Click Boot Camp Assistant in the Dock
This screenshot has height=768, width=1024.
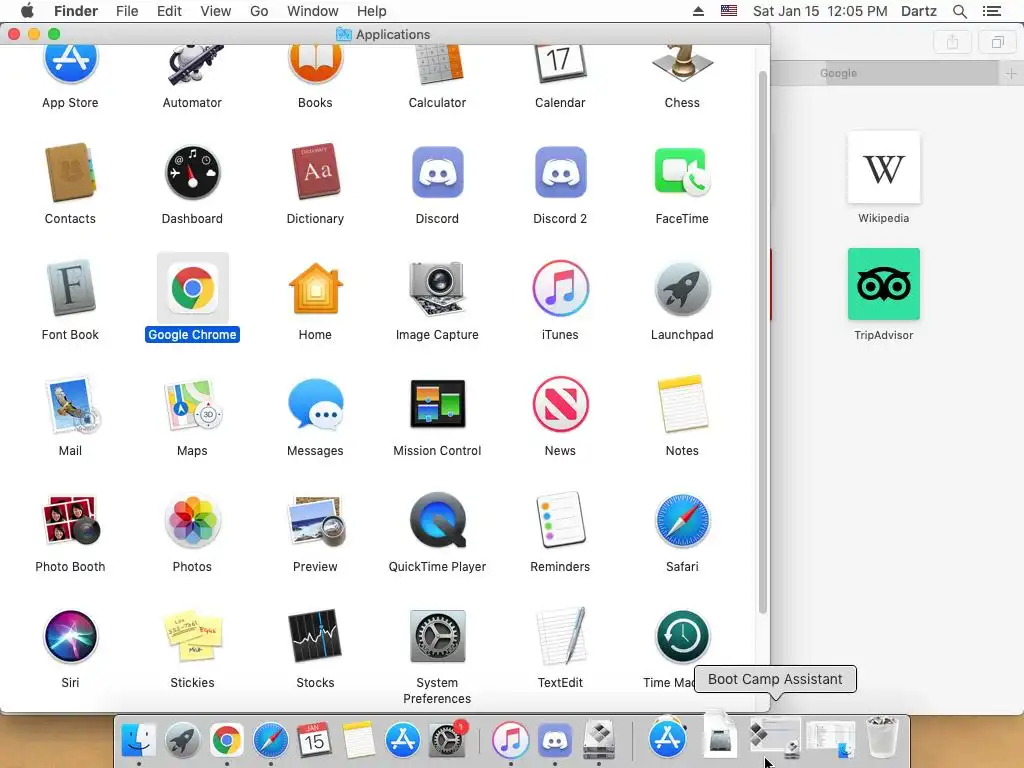pyautogui.click(x=775, y=738)
